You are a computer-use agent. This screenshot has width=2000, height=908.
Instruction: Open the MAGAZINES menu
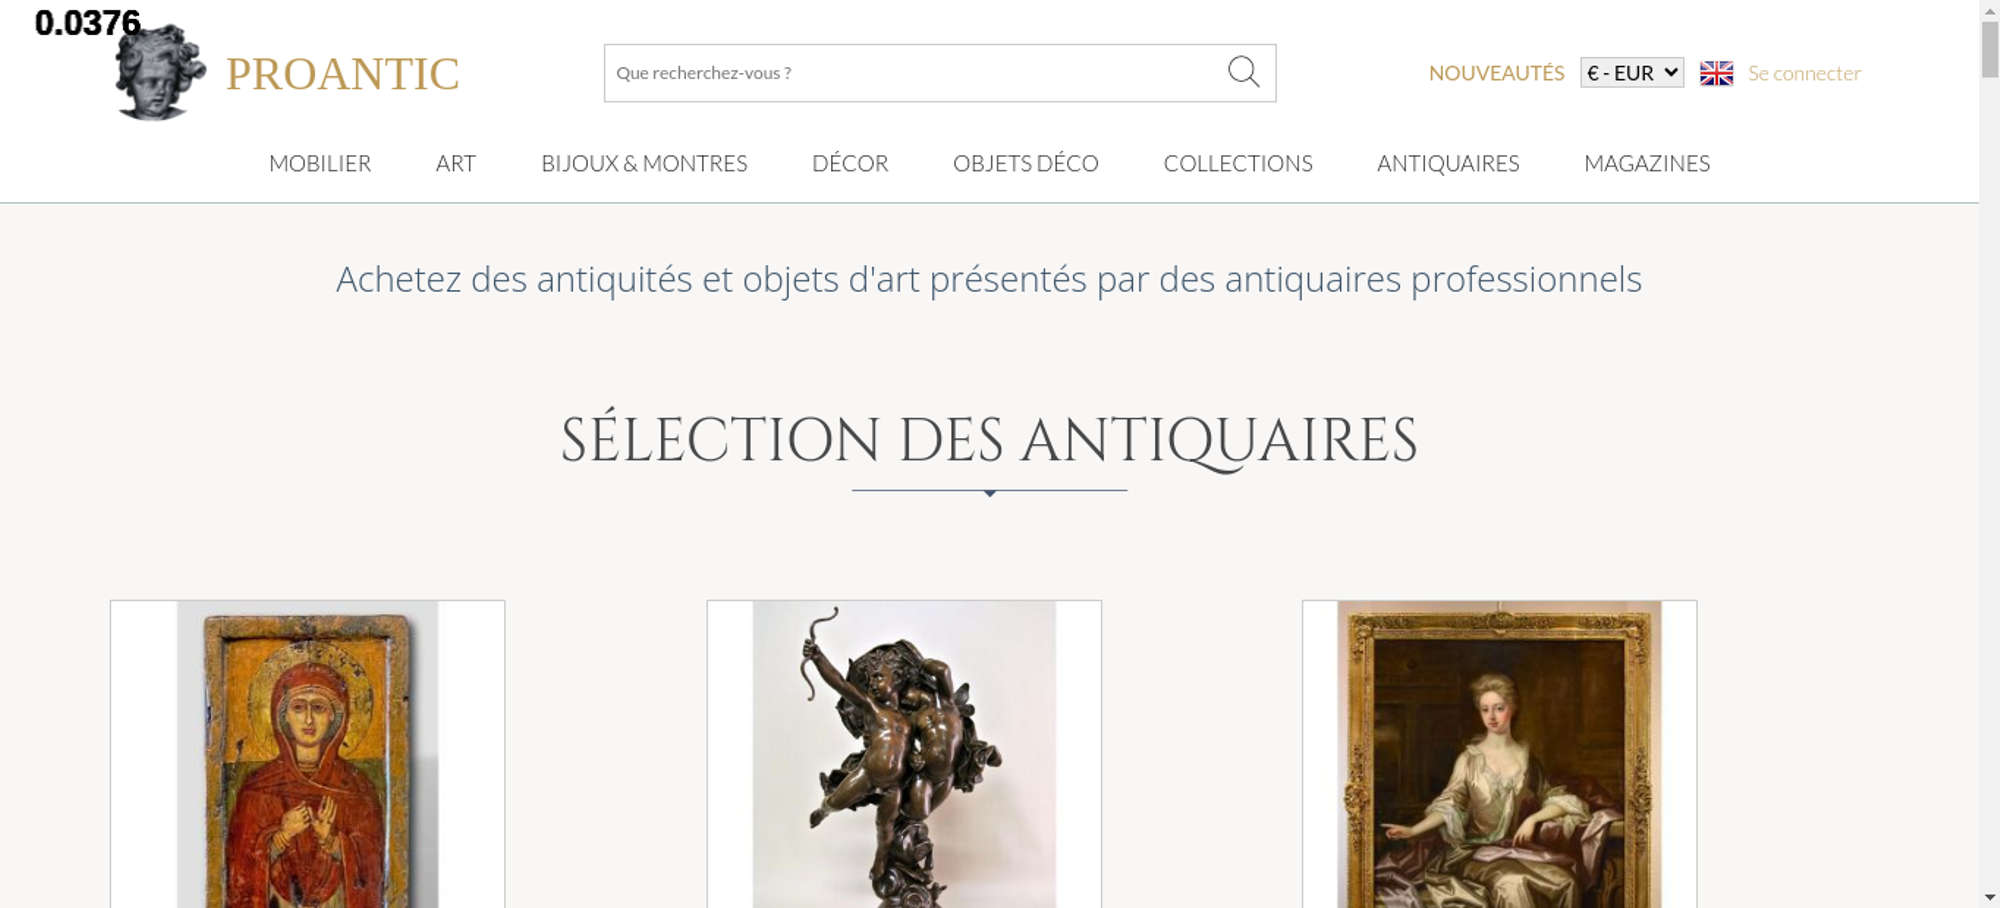[x=1647, y=163]
